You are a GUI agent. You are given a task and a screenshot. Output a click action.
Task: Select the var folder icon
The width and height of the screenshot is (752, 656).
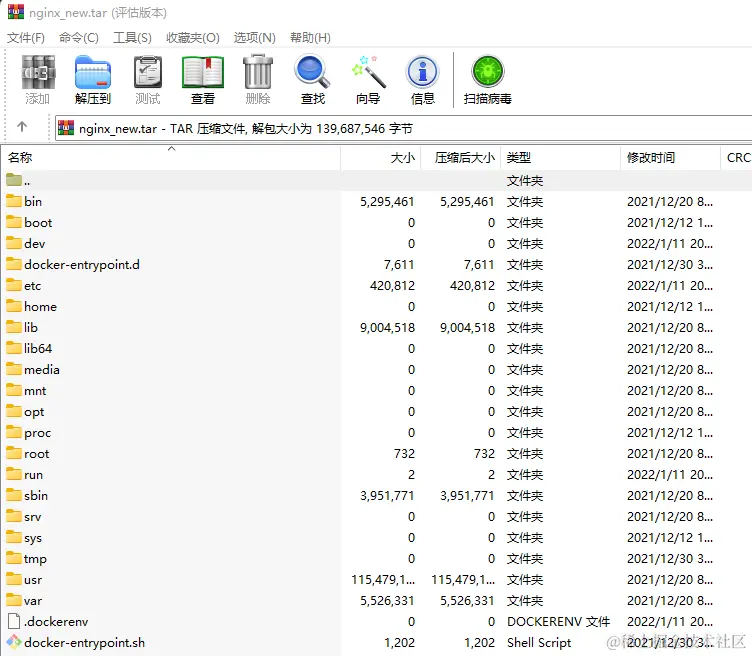[14, 600]
